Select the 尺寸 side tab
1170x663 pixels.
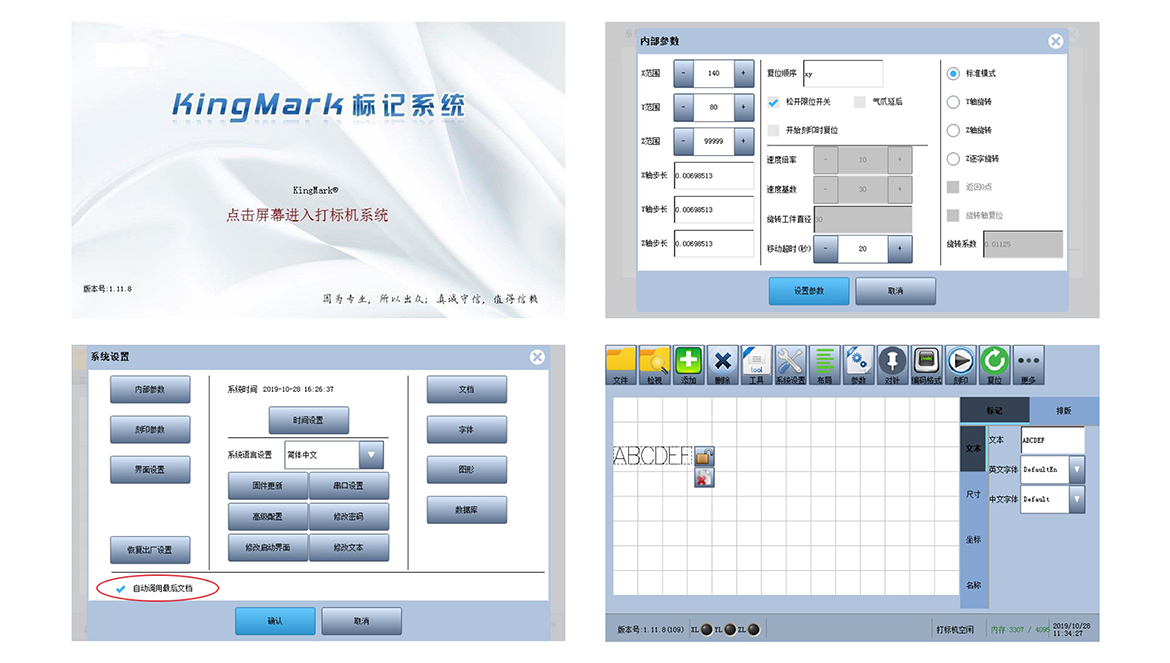click(x=973, y=494)
